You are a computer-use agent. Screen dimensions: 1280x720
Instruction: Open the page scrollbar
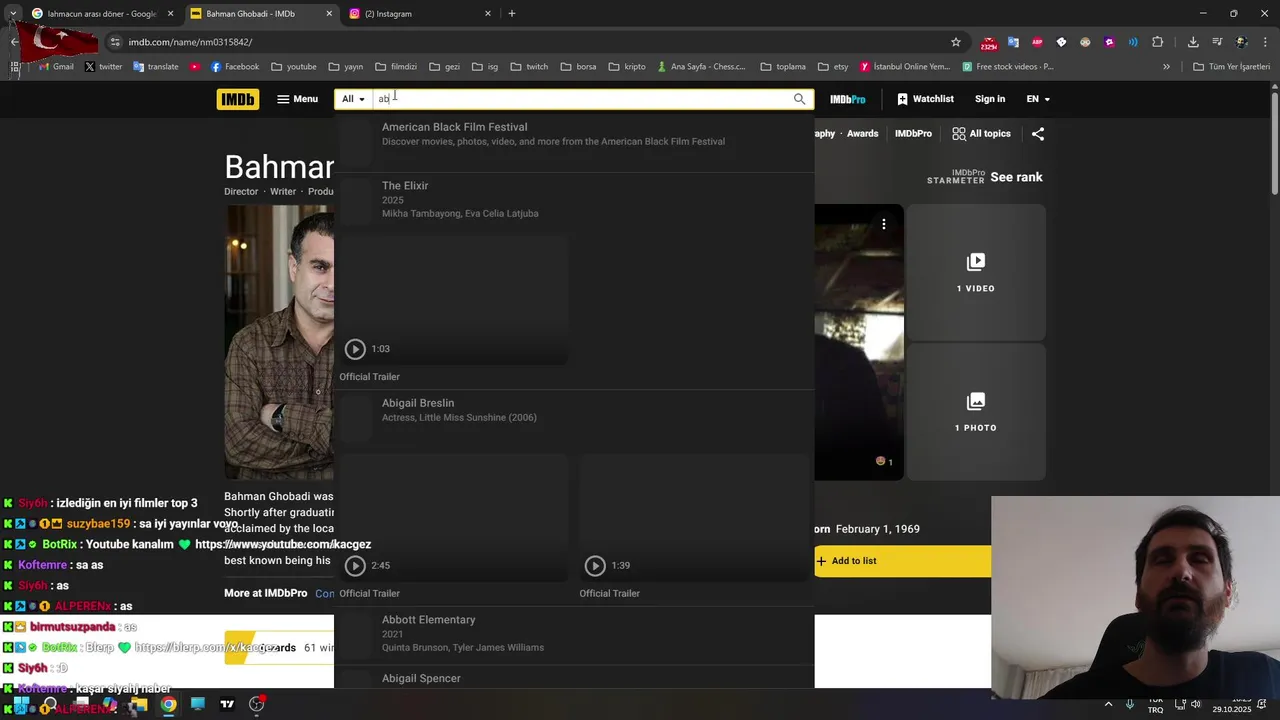[x=1275, y=145]
